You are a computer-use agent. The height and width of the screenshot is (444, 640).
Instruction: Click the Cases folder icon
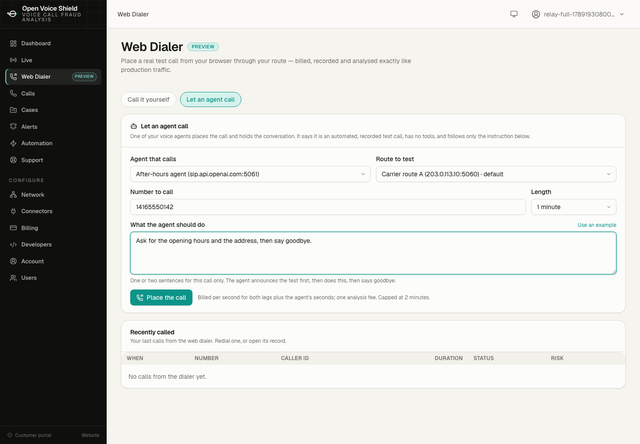pyautogui.click(x=13, y=110)
